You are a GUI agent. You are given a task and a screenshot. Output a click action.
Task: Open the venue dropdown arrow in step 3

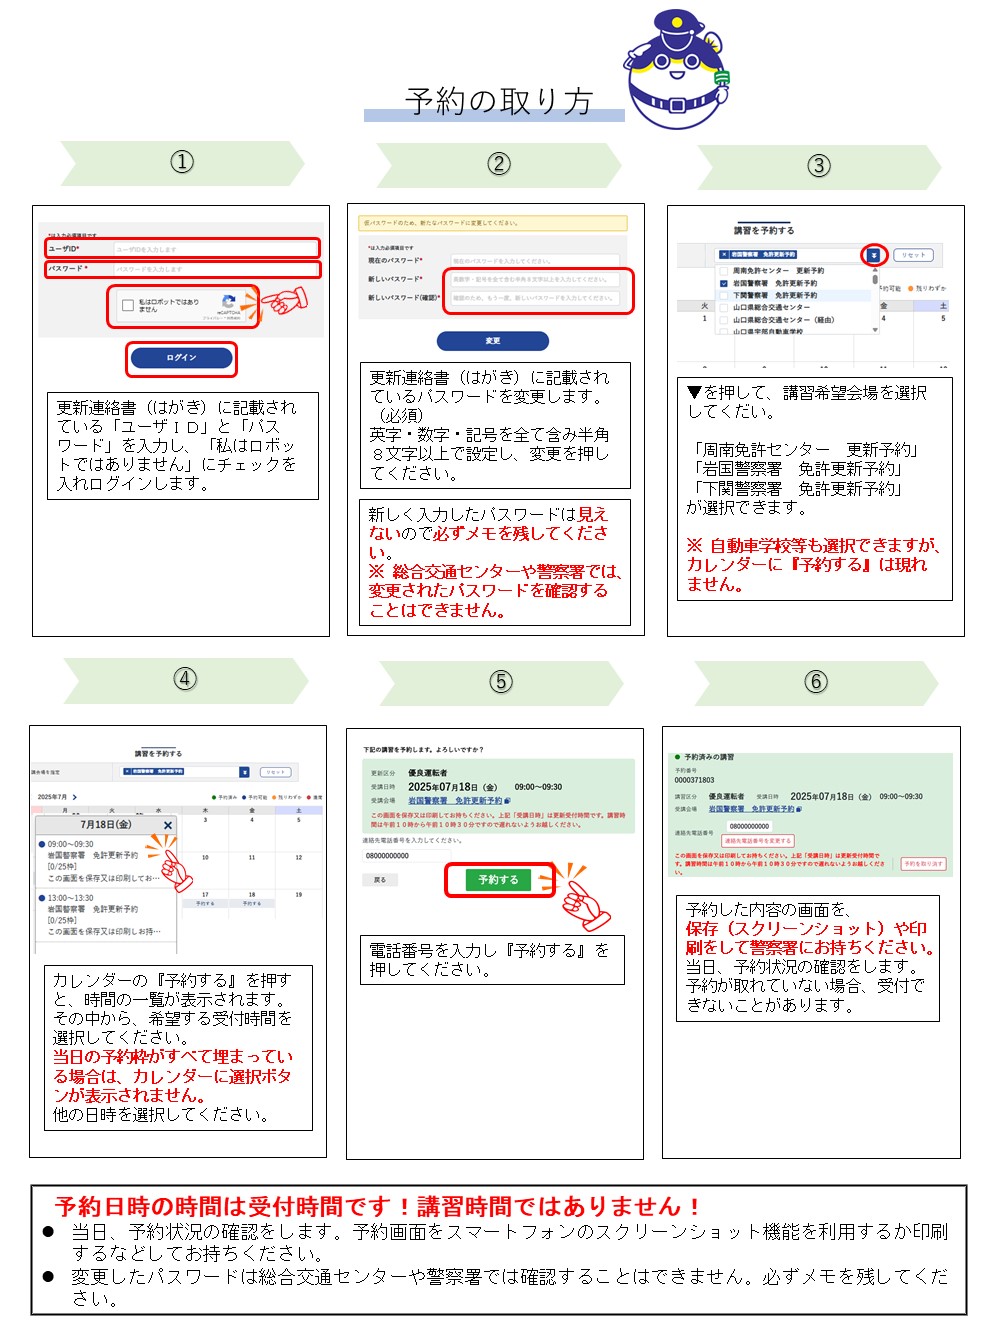875,255
